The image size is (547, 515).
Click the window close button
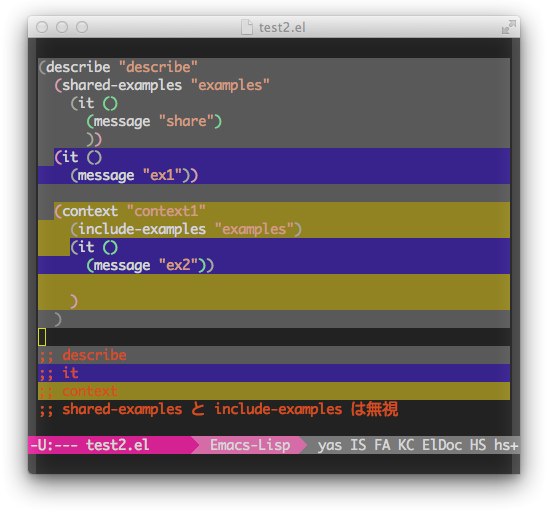tap(42, 27)
